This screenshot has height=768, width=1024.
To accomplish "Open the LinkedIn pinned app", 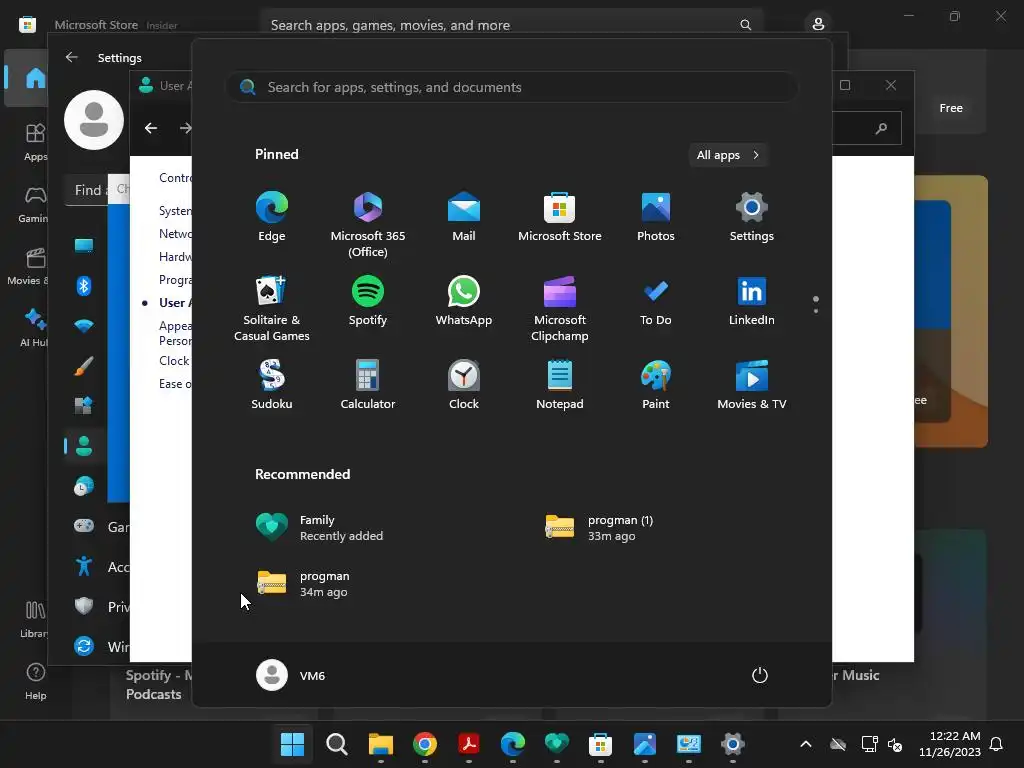I will 752,300.
